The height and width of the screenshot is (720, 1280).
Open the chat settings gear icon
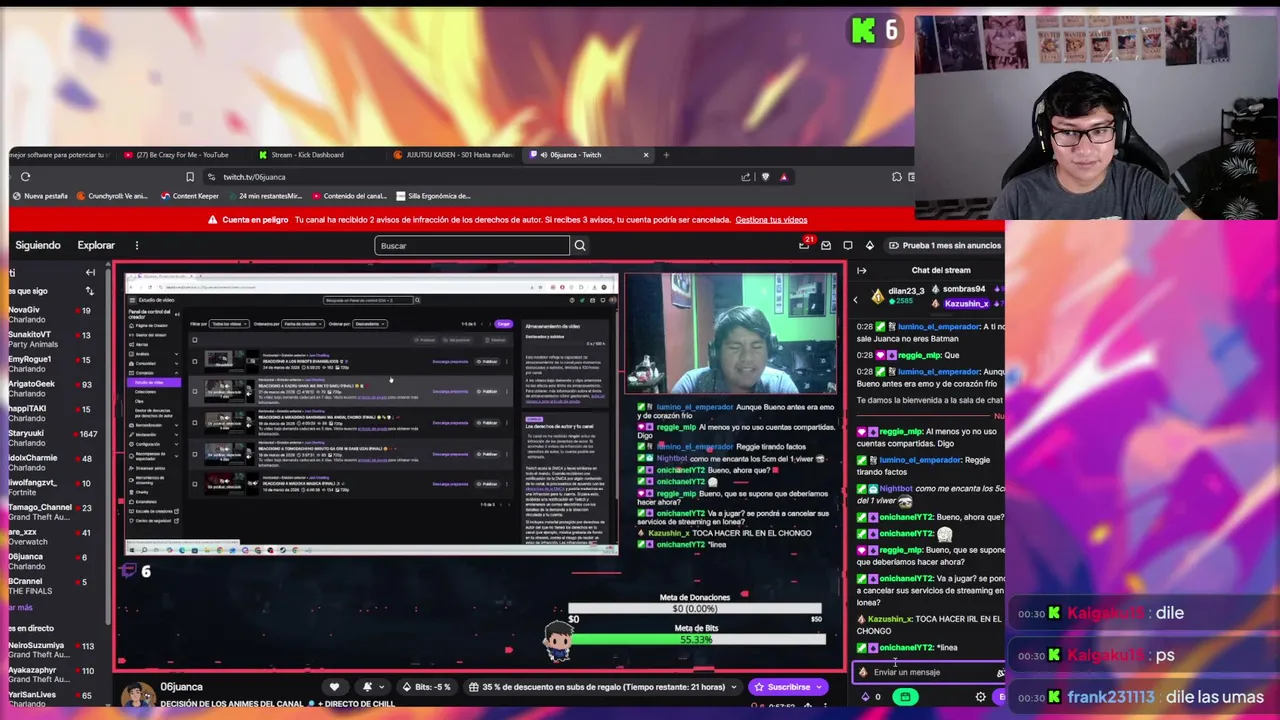980,697
